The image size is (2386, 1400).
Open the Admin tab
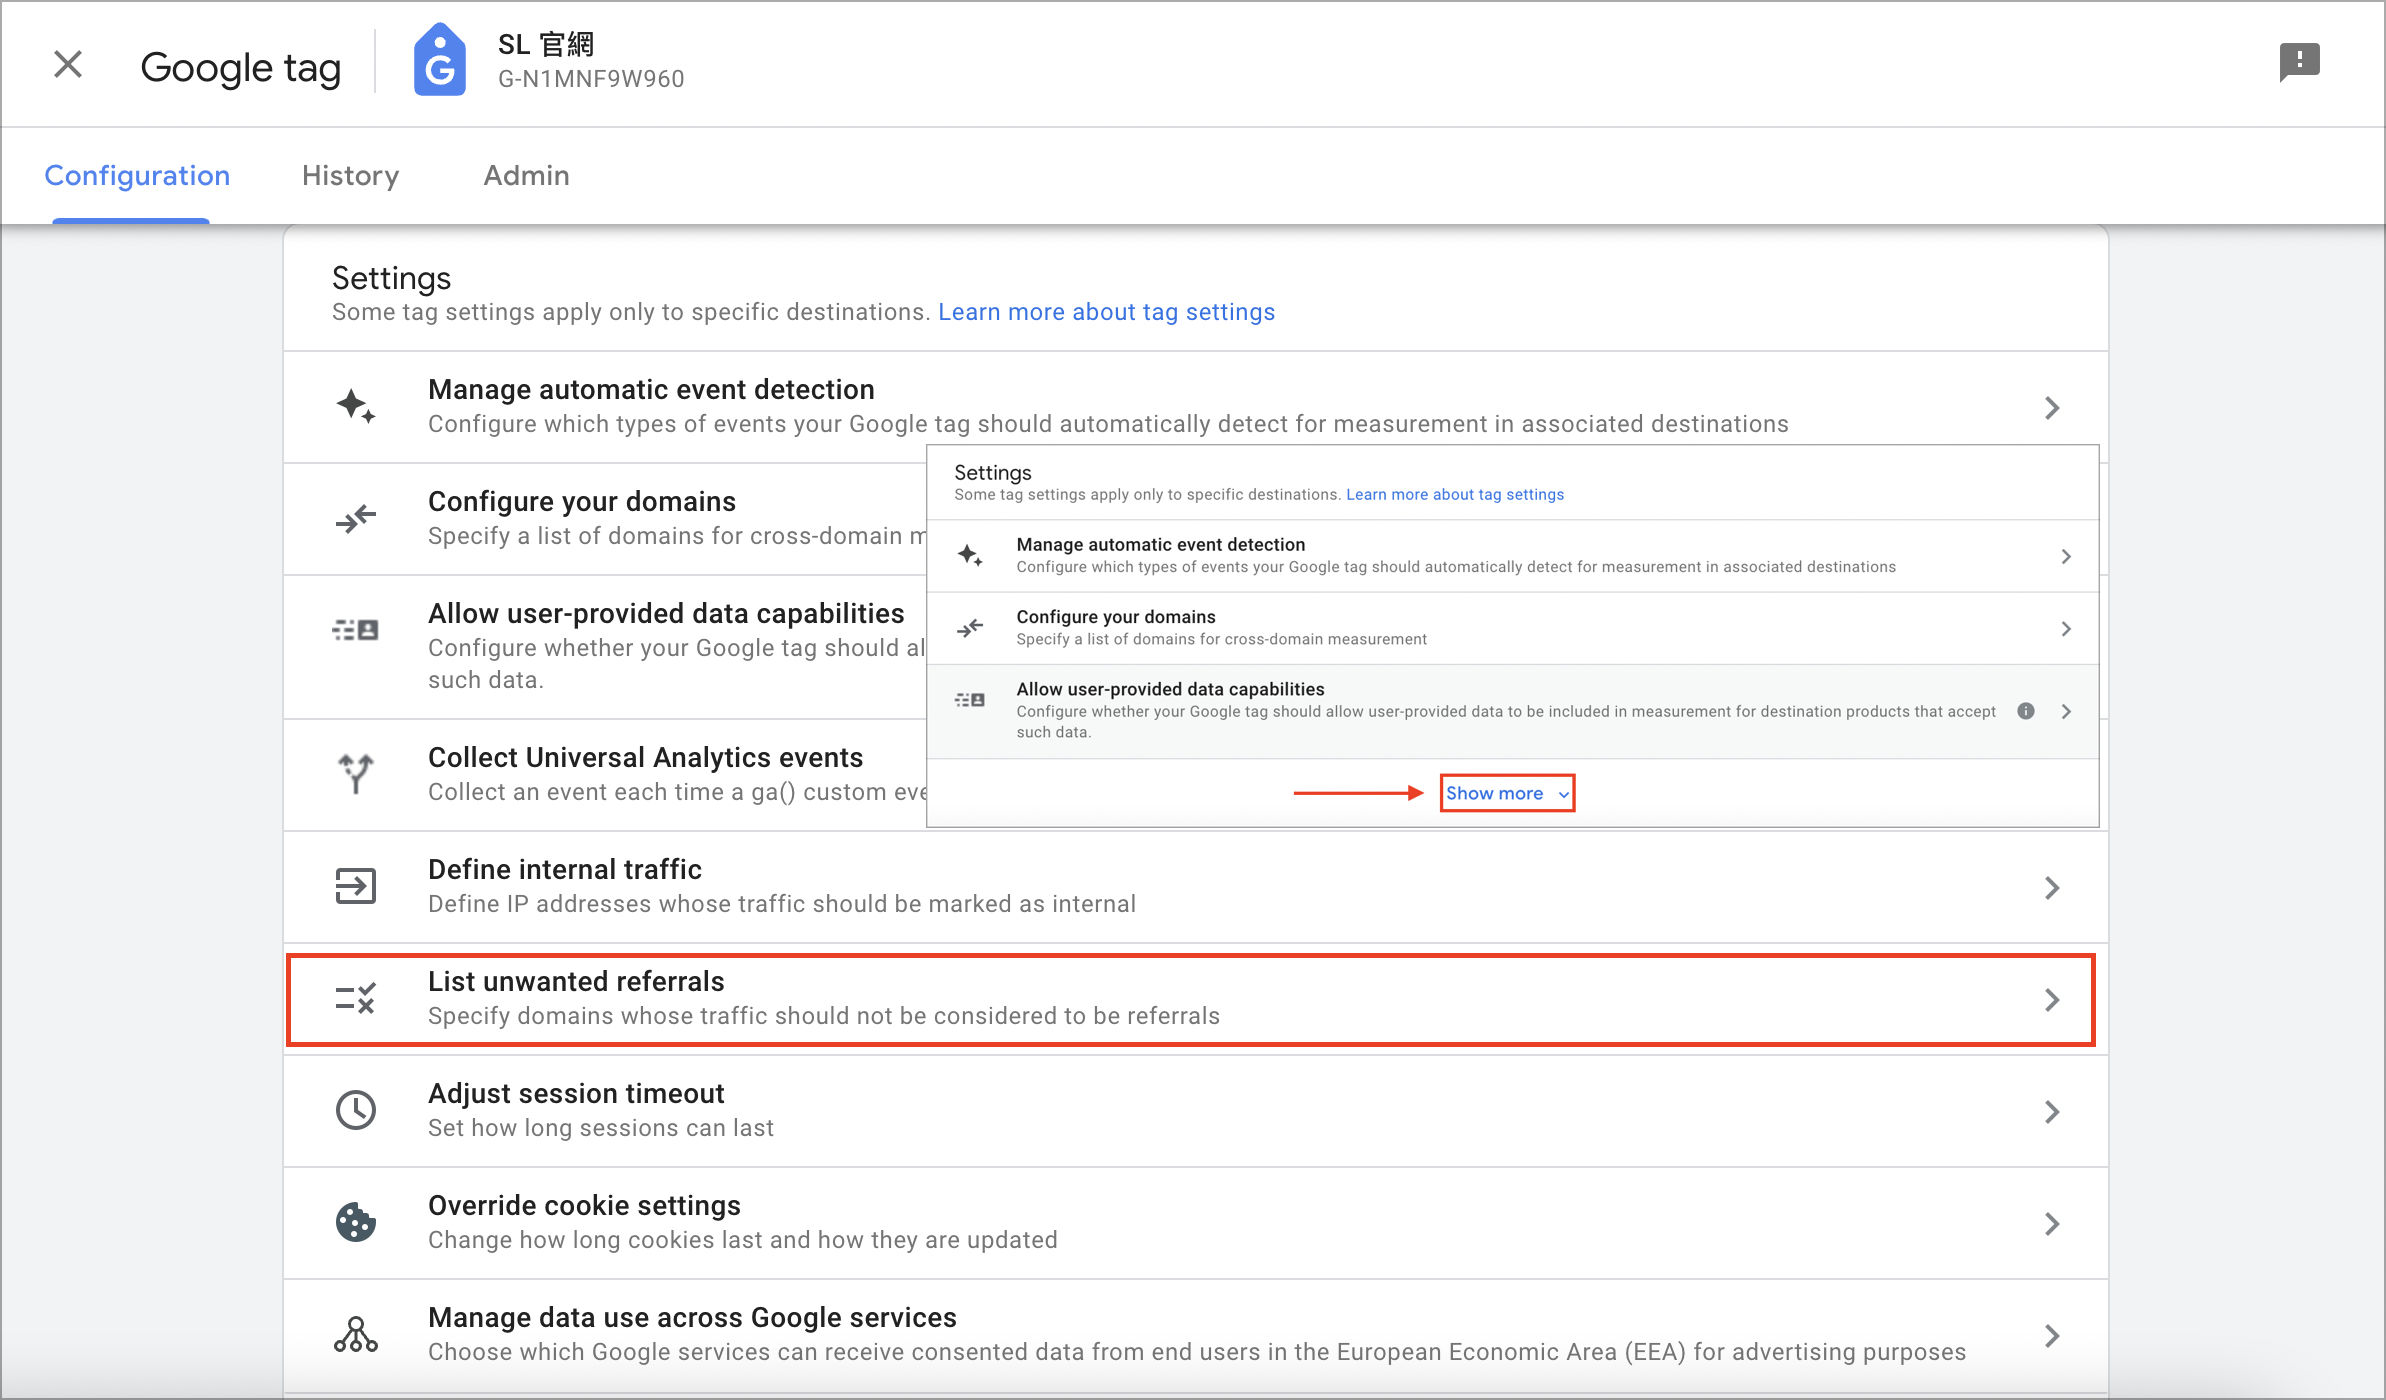pyautogui.click(x=526, y=175)
